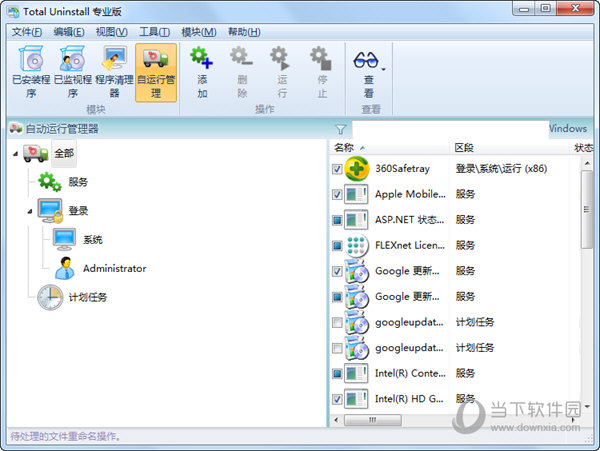Click the horizontal scrollbar left arrow

[x=336, y=420]
